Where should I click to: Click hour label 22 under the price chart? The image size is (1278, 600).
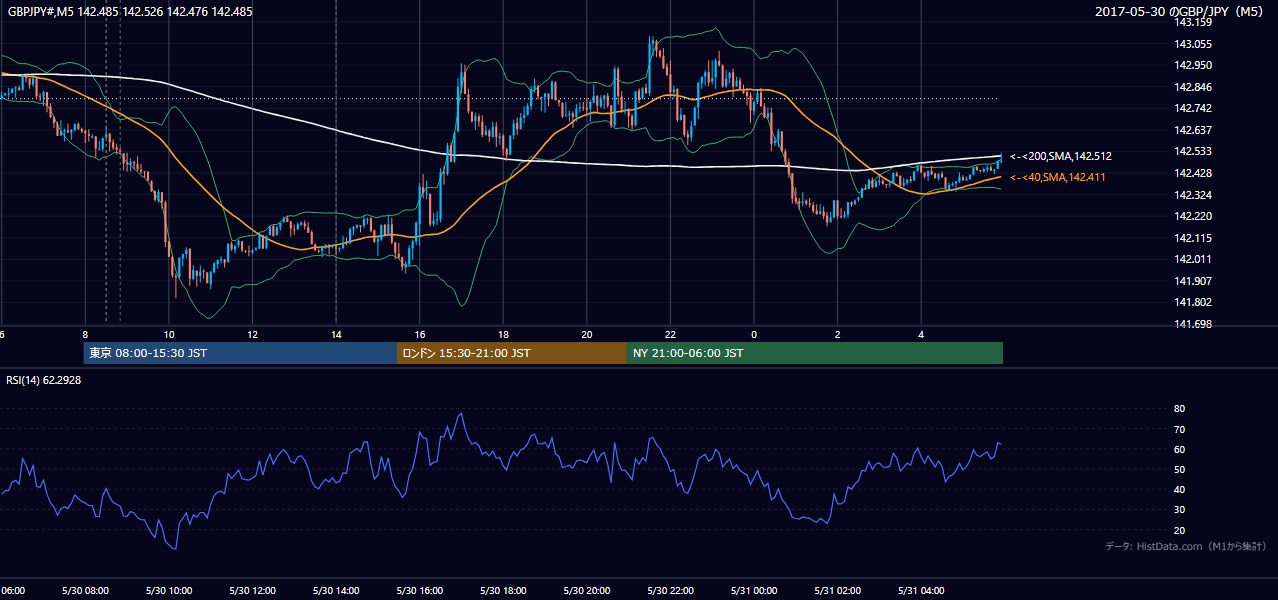[670, 334]
